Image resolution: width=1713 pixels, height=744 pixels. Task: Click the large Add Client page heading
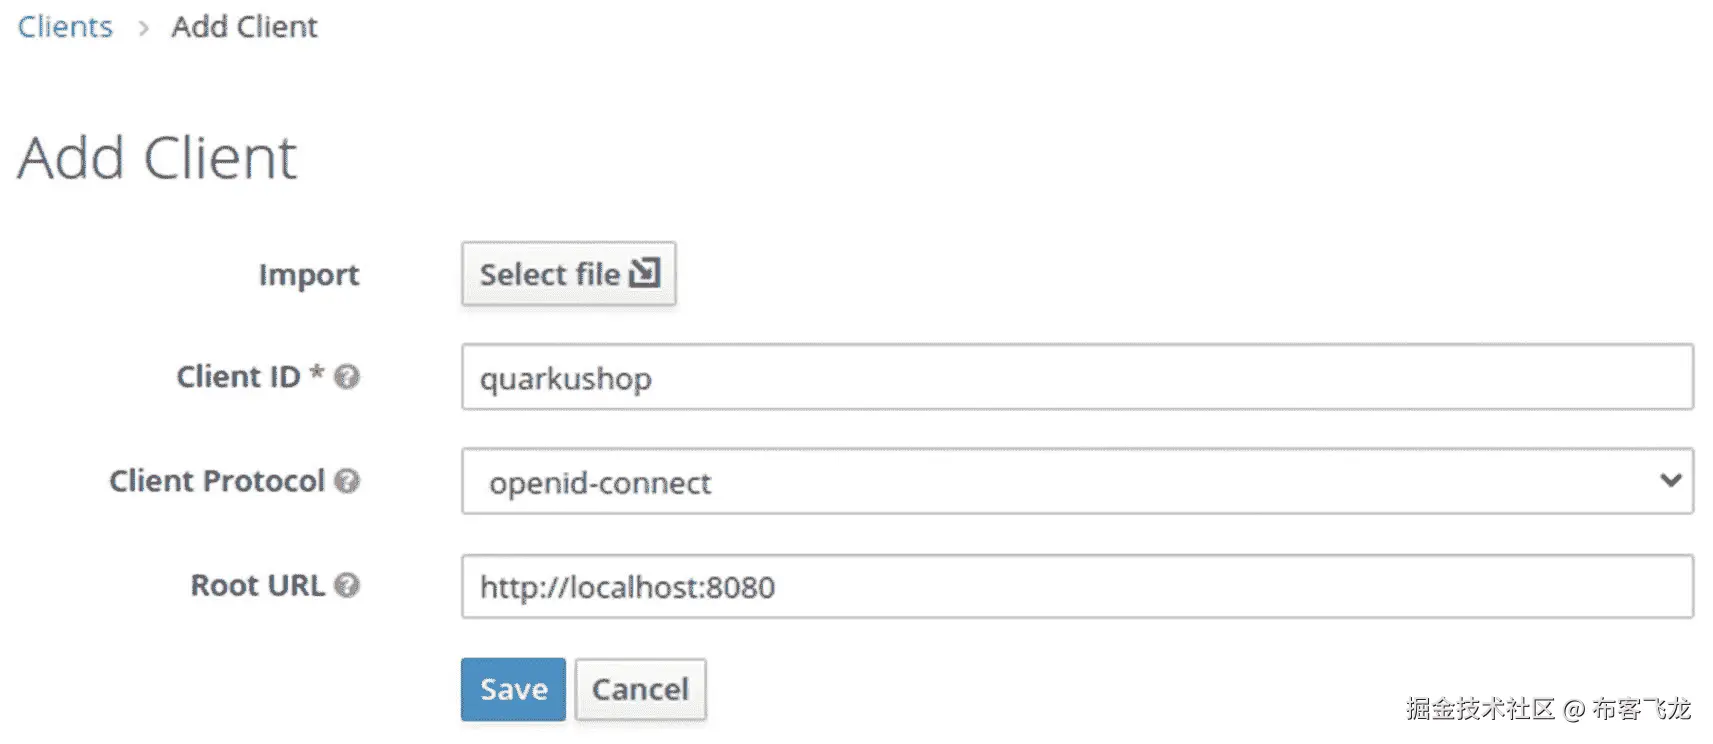point(157,158)
